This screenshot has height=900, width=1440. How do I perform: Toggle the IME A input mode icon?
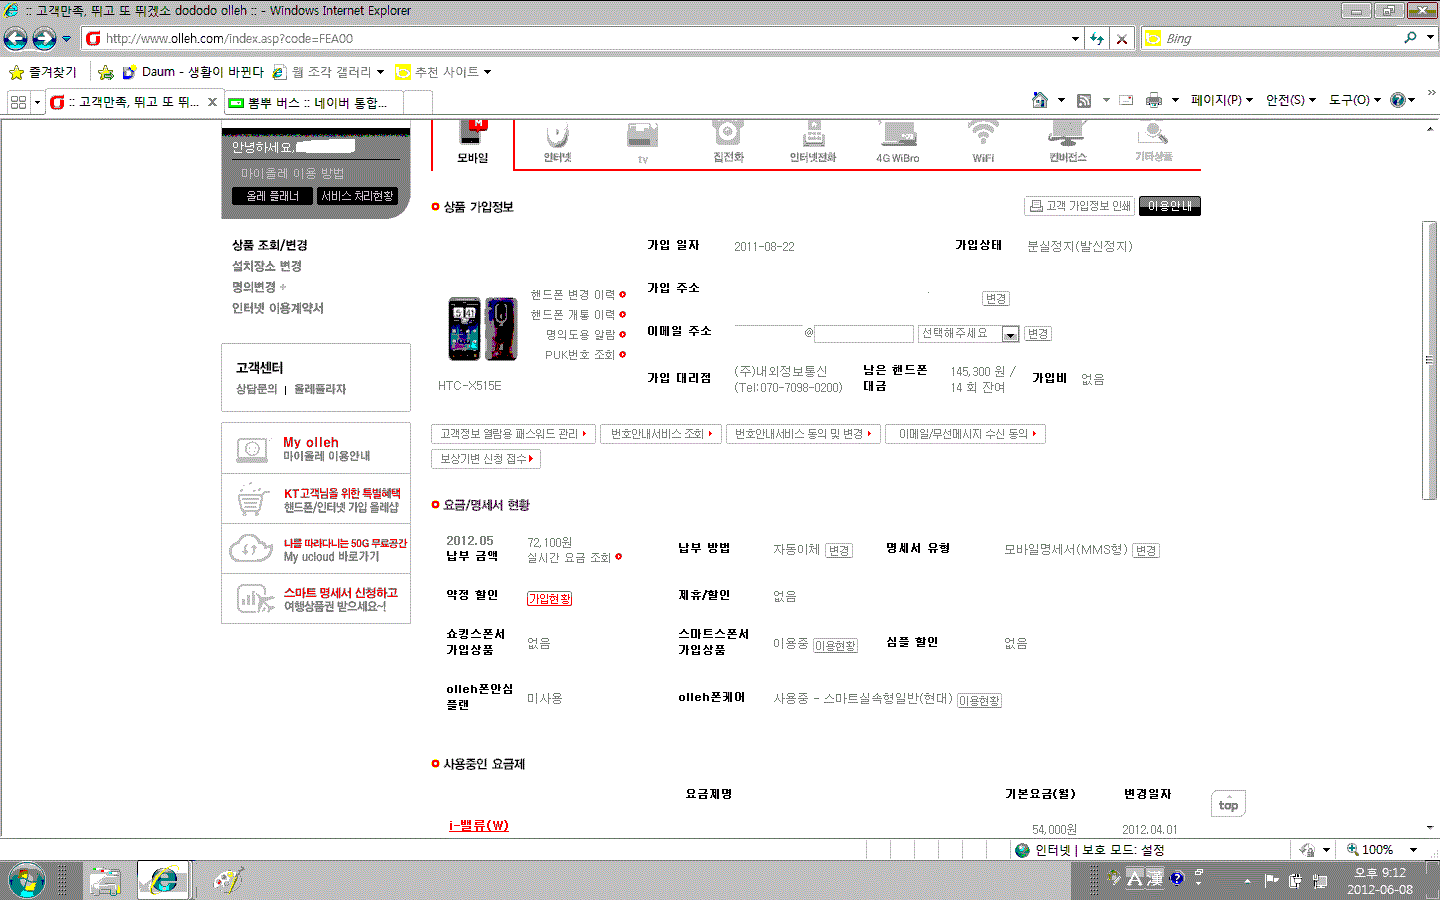(1134, 878)
